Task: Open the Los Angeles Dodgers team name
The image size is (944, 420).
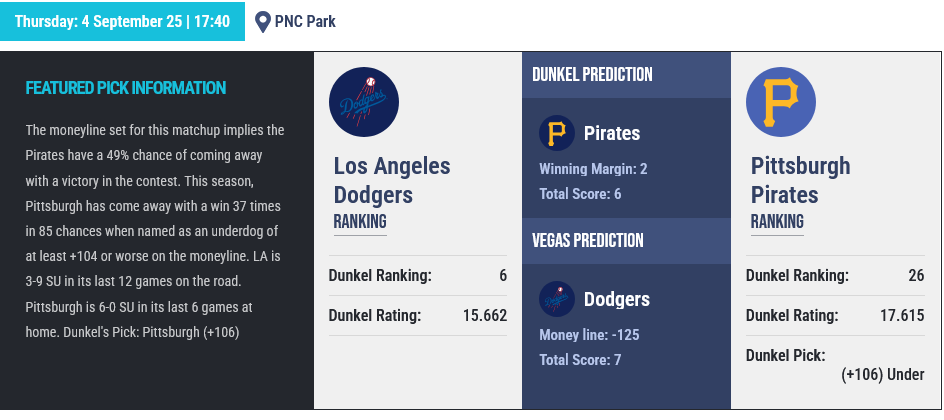Action: tap(392, 181)
